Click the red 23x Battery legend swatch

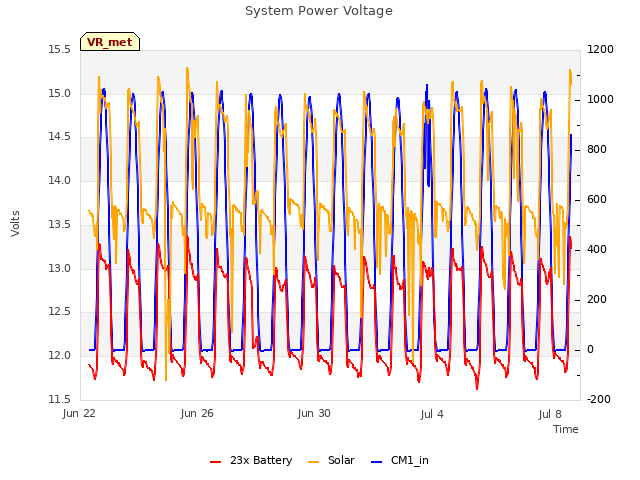pyautogui.click(x=216, y=462)
